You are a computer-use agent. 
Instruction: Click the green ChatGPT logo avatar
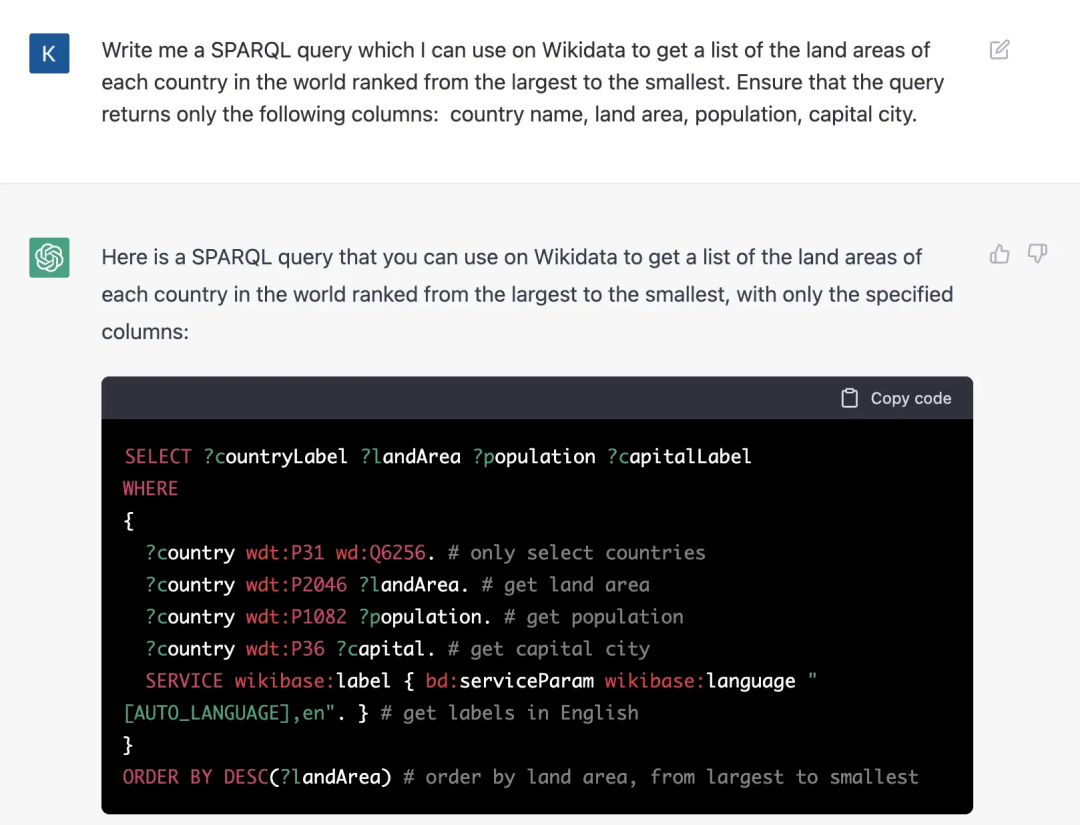49,258
